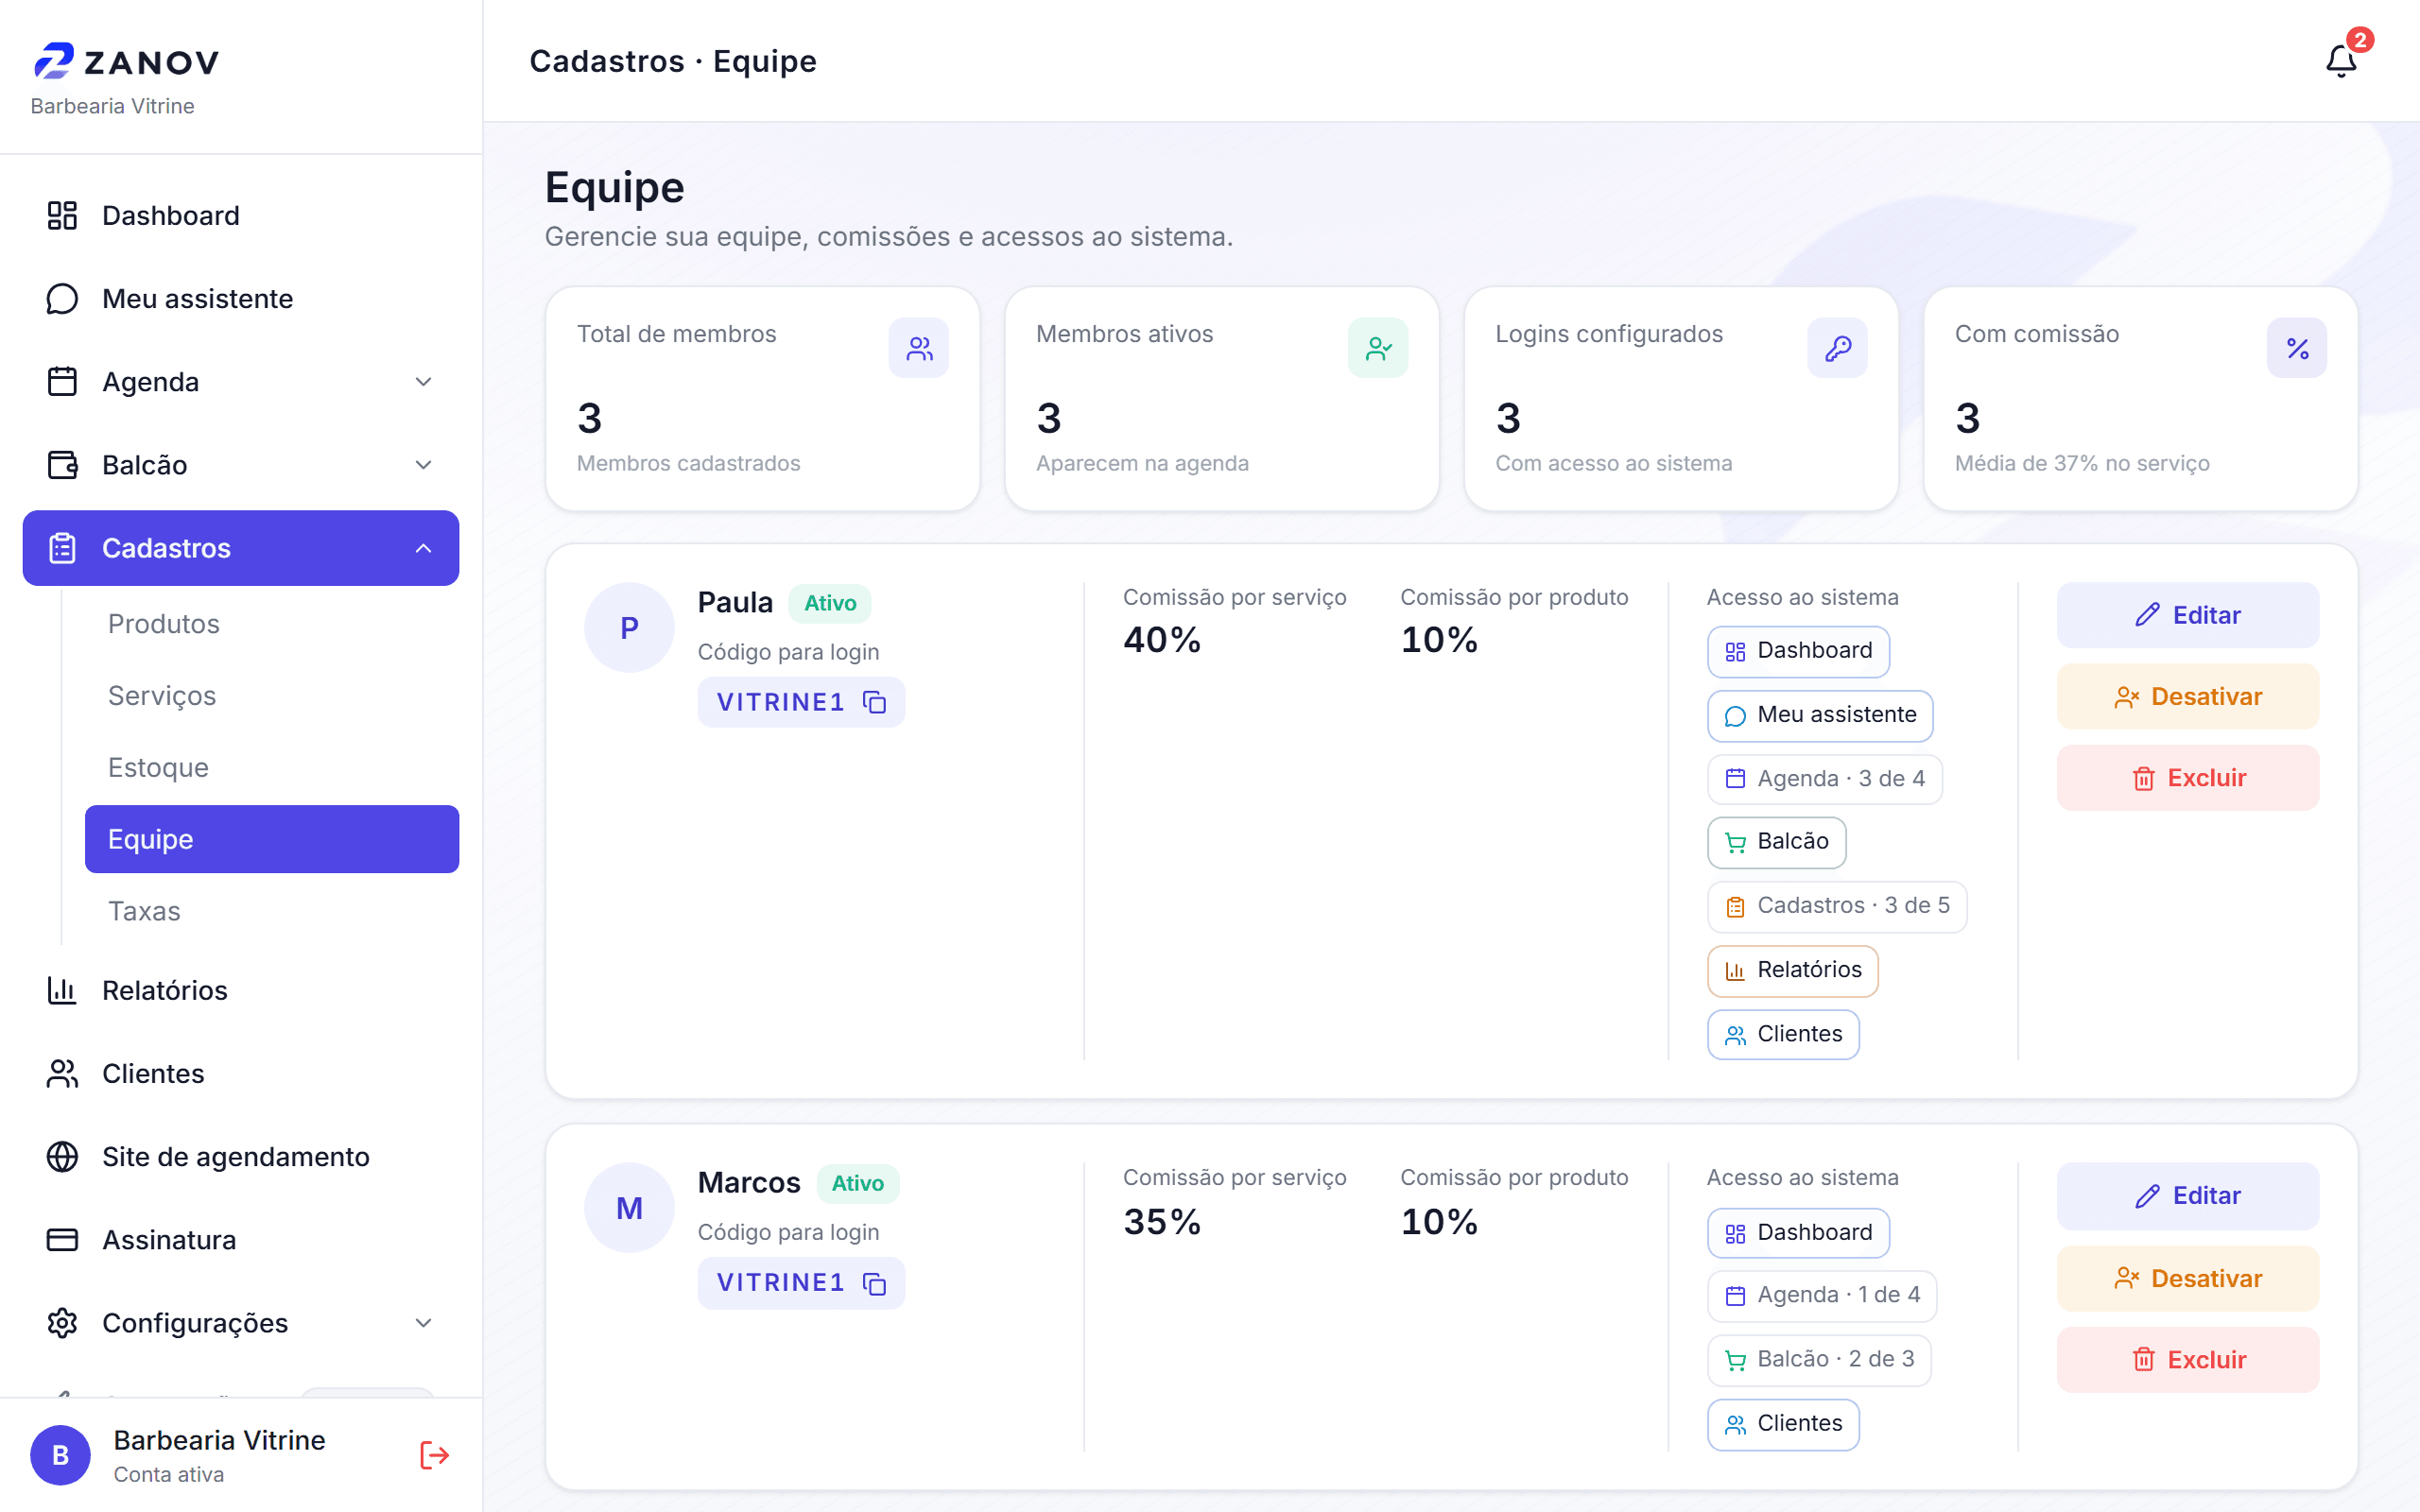The image size is (2420, 1512).
Task: Collapse the Cadastros section chevron
Action: 424,548
